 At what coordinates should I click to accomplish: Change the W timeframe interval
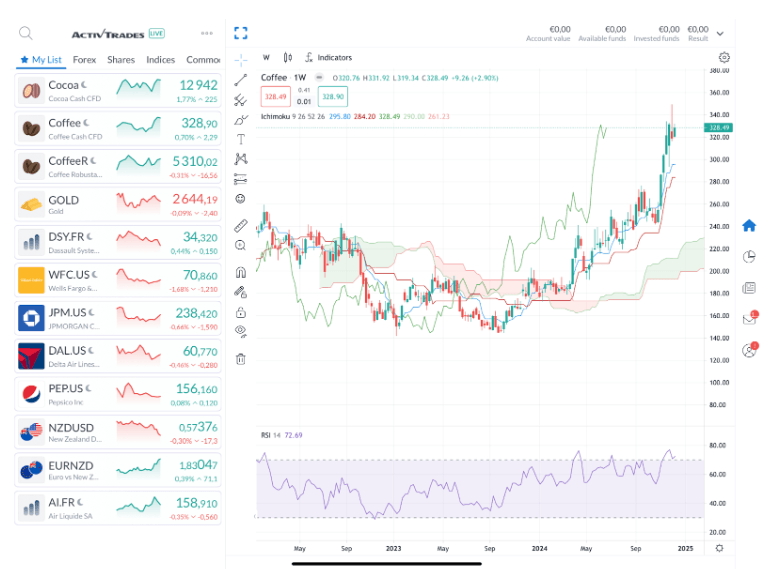pos(266,57)
